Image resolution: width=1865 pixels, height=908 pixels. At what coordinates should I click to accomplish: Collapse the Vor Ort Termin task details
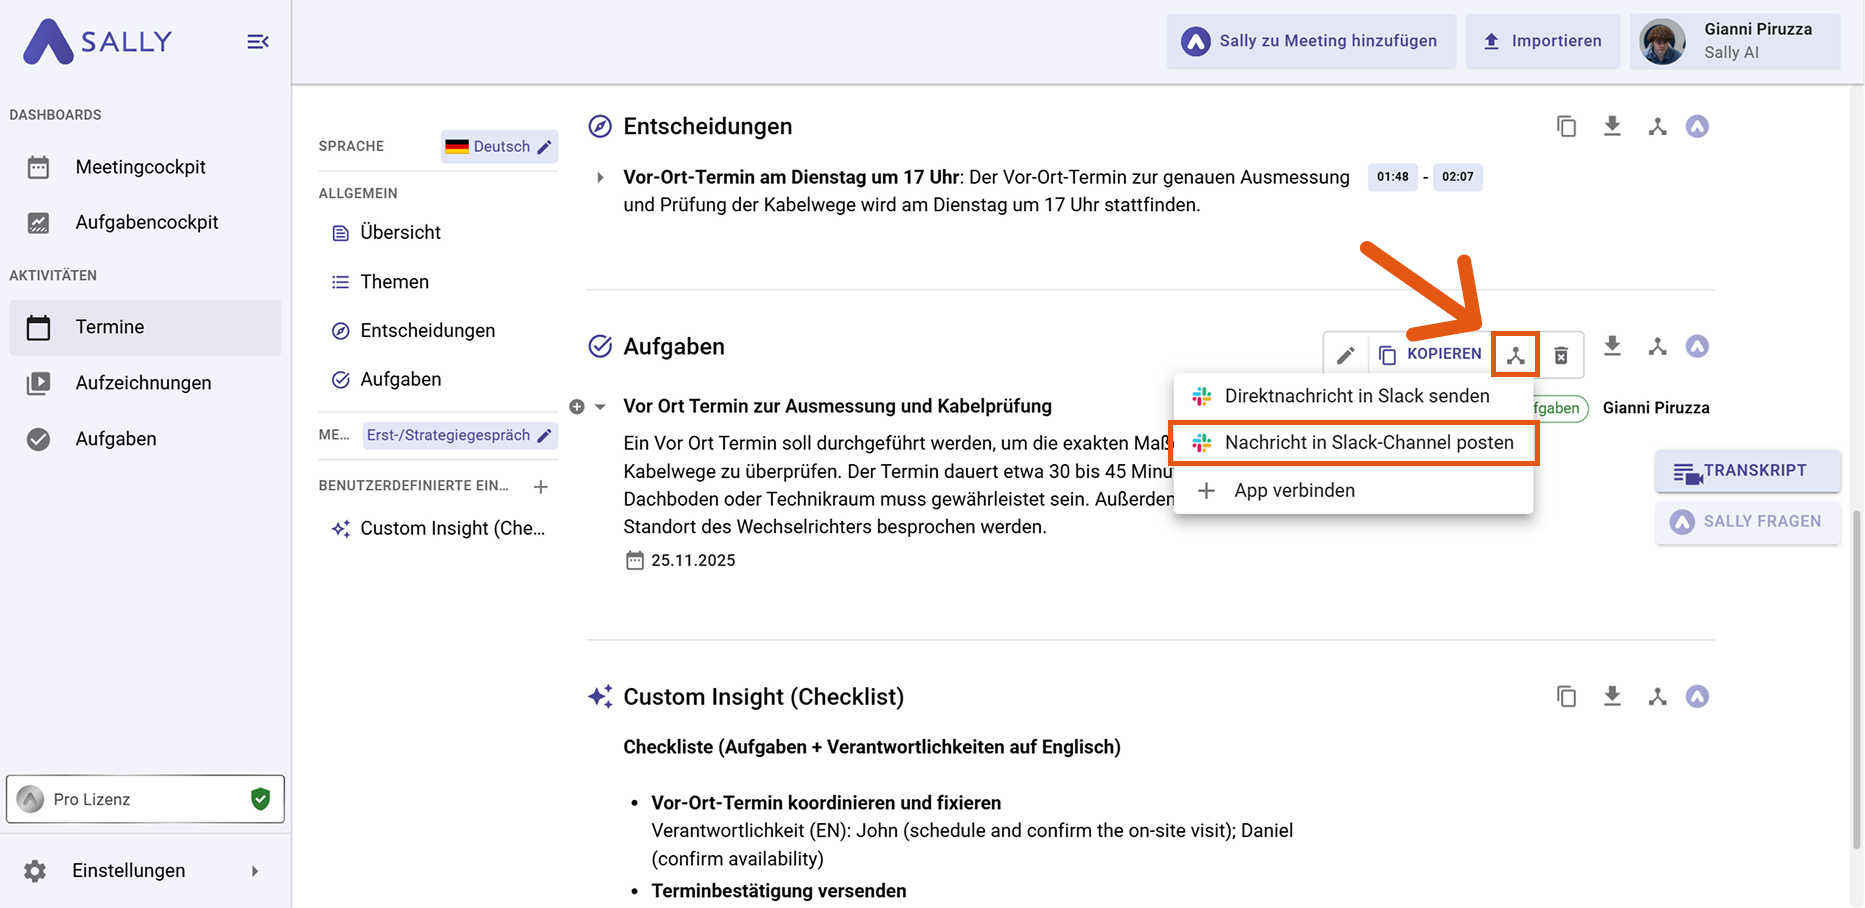pos(599,406)
